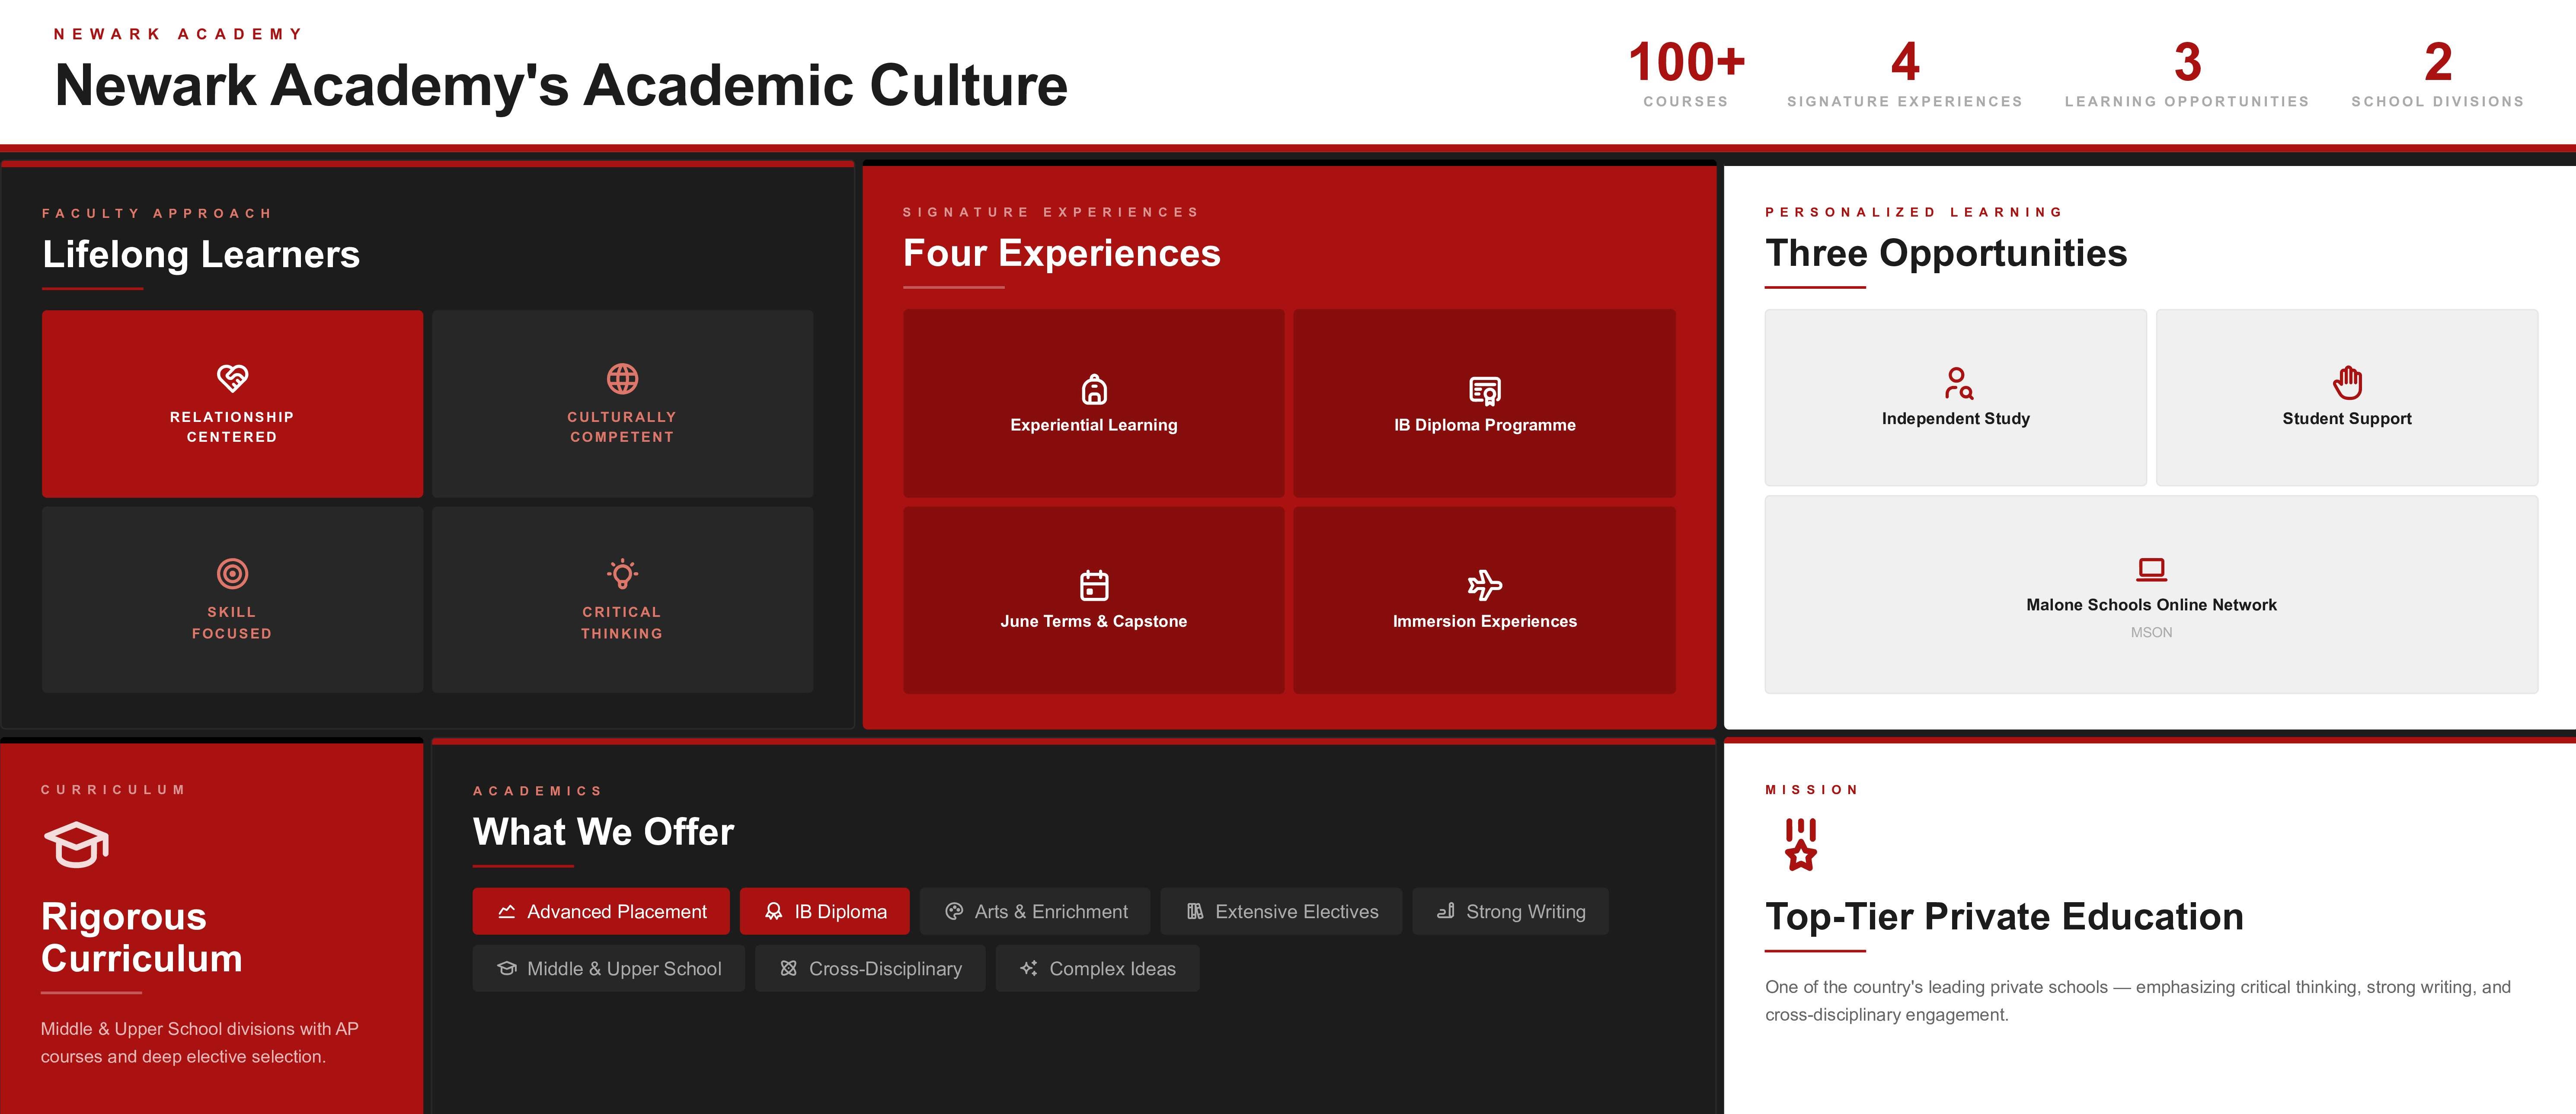Open the IB Diploma Programme card label
Viewport: 2576px width, 1114px height.
point(1485,425)
